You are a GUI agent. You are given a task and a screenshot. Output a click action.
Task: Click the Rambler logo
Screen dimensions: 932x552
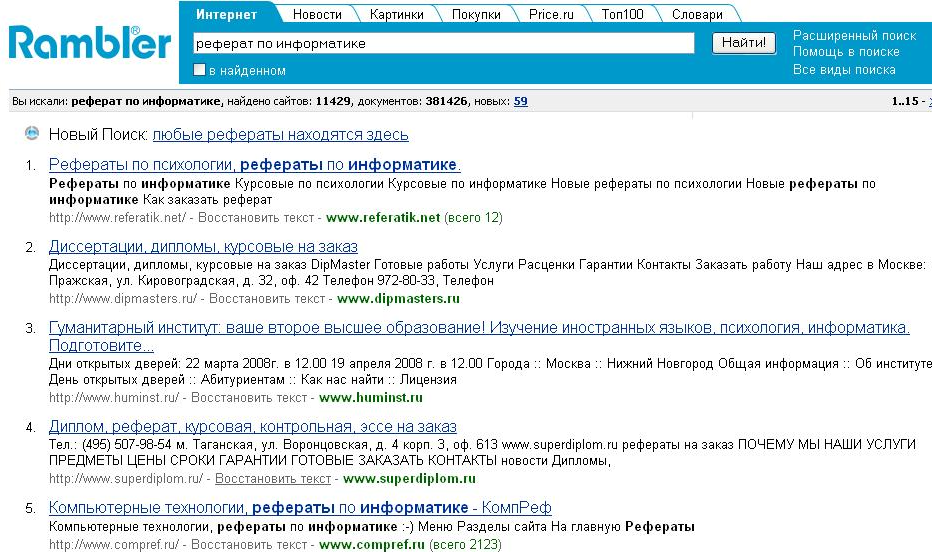pyautogui.click(x=90, y=43)
